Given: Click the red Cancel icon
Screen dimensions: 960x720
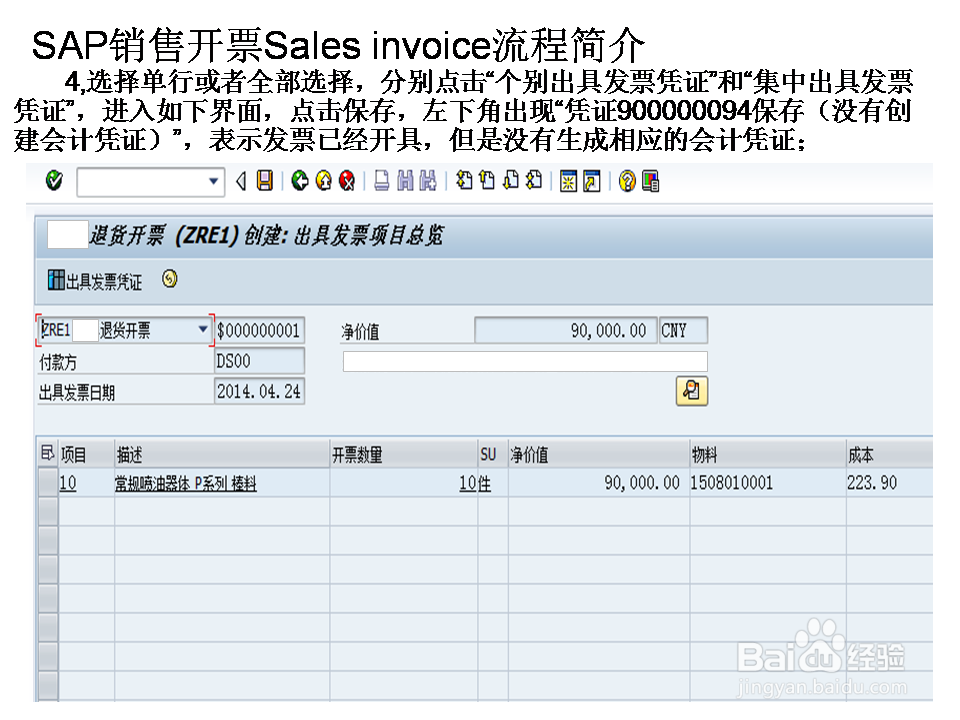Looking at the screenshot, I should (x=347, y=181).
